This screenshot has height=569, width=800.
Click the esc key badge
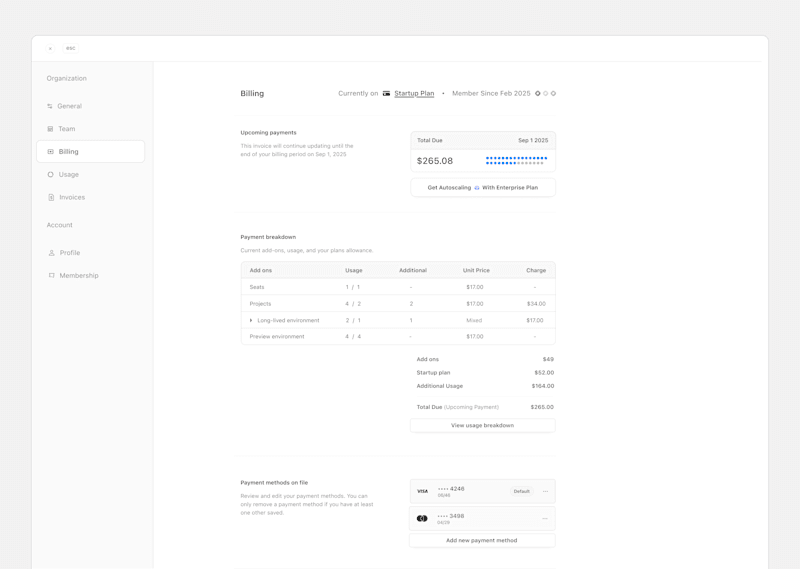[x=70, y=48]
